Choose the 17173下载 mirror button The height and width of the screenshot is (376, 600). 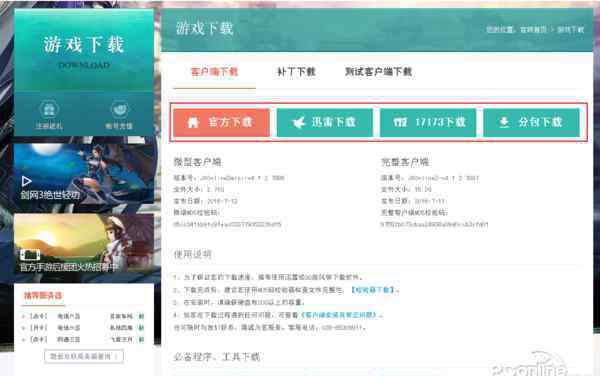pos(428,122)
